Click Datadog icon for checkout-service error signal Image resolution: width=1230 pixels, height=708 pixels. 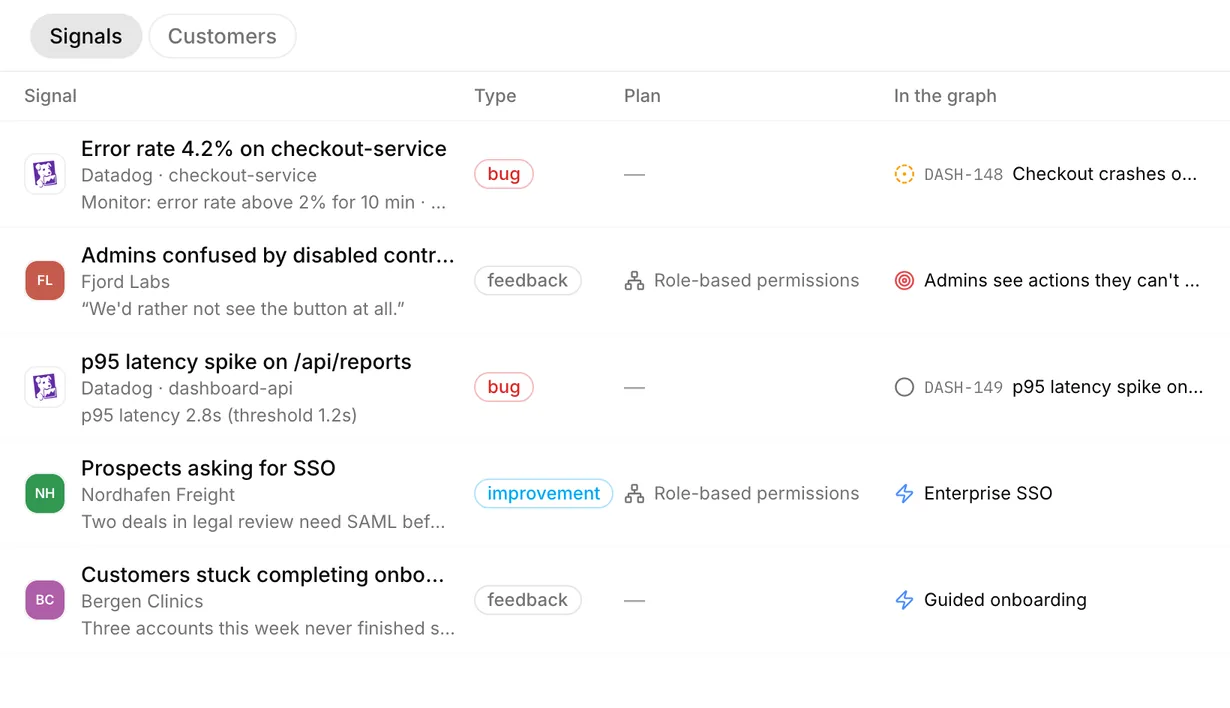click(x=45, y=174)
